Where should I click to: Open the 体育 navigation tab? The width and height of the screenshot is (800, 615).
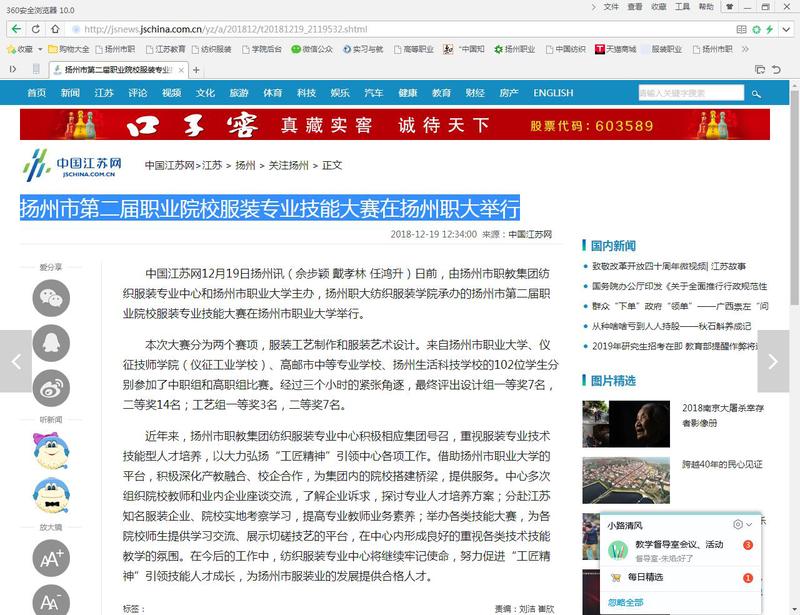point(272,93)
